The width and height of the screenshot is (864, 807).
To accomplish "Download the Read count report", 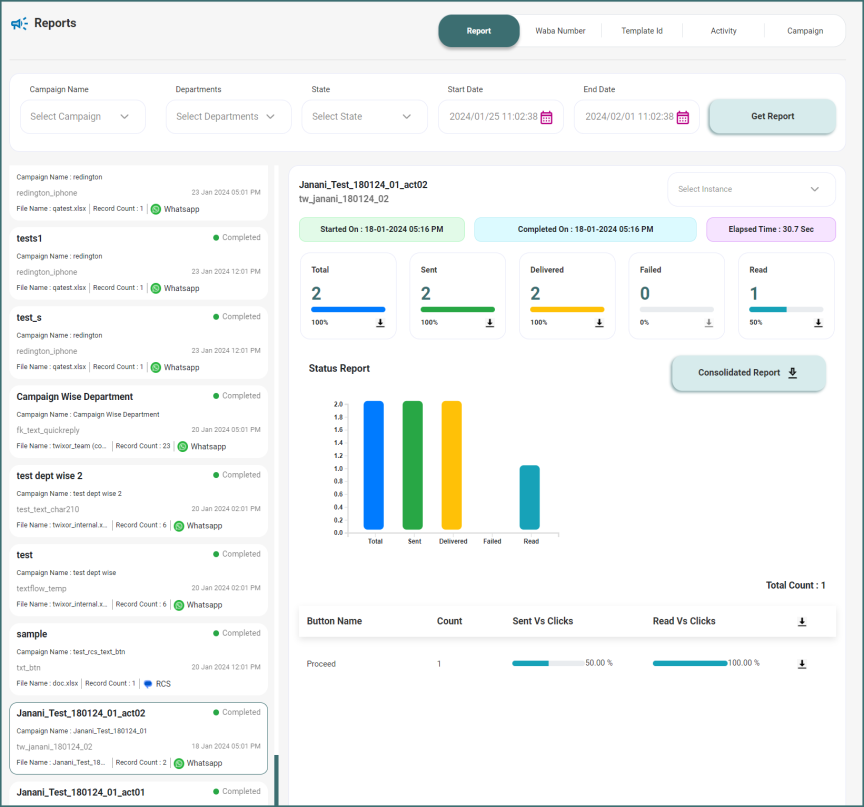I will [818, 323].
